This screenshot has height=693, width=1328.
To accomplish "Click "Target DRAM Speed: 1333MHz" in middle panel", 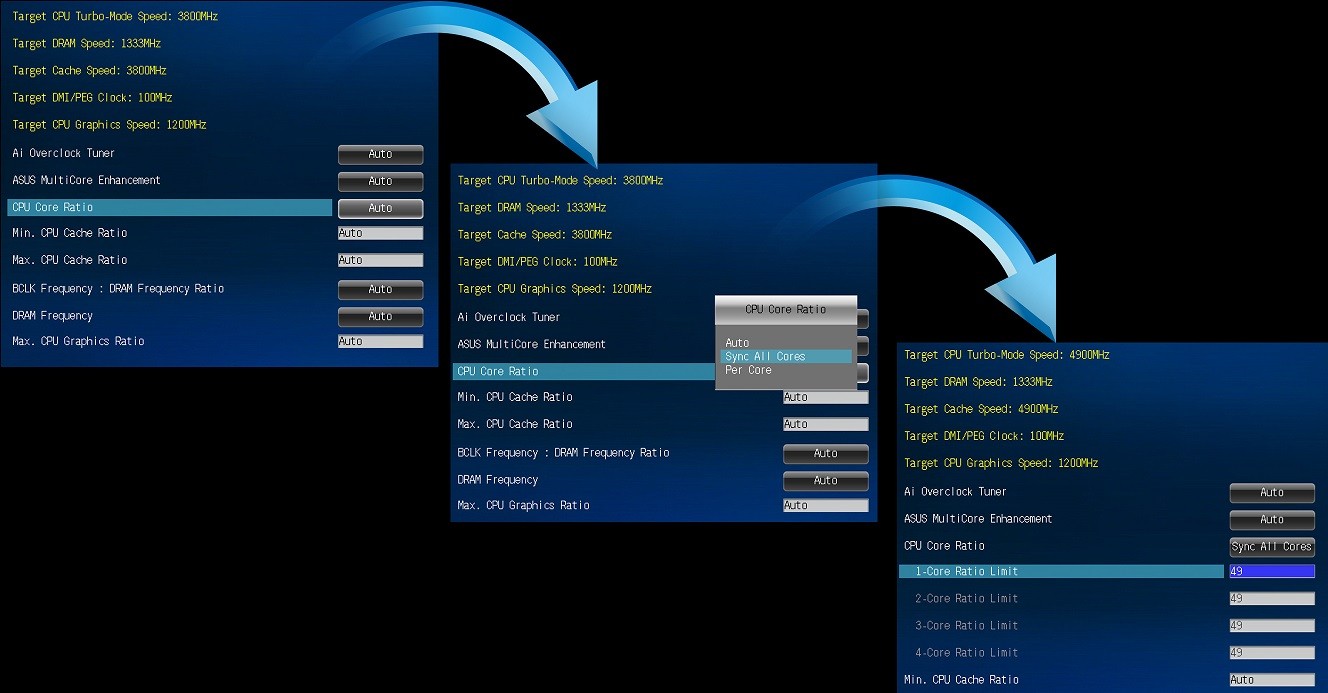I will (x=532, y=208).
